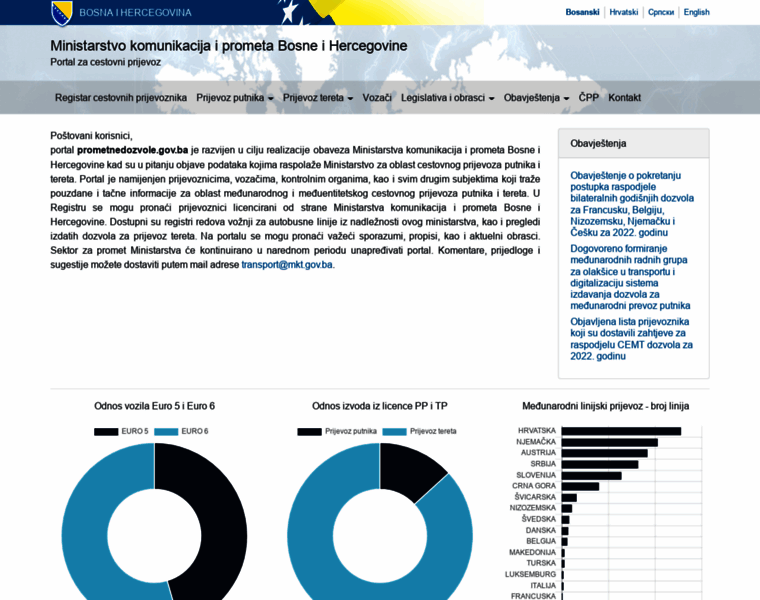760x600 pixels.
Task: Open the BOSNA I HERCEGOVINA header link
Action: (135, 13)
